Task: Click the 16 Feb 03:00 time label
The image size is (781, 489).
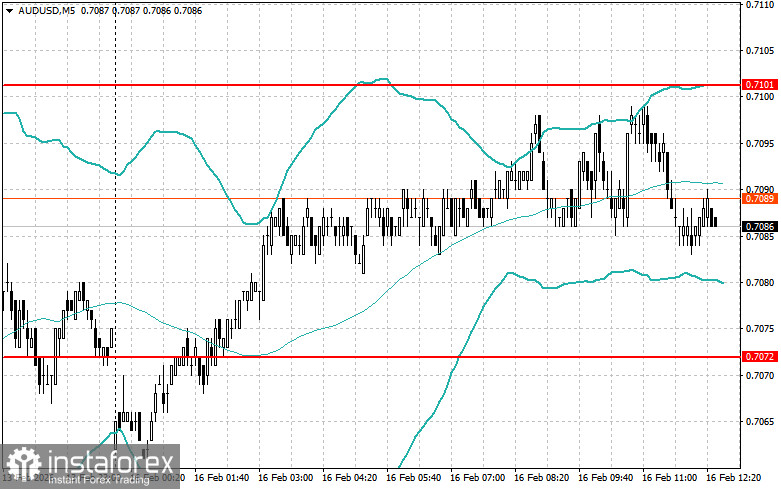Action: (x=285, y=478)
